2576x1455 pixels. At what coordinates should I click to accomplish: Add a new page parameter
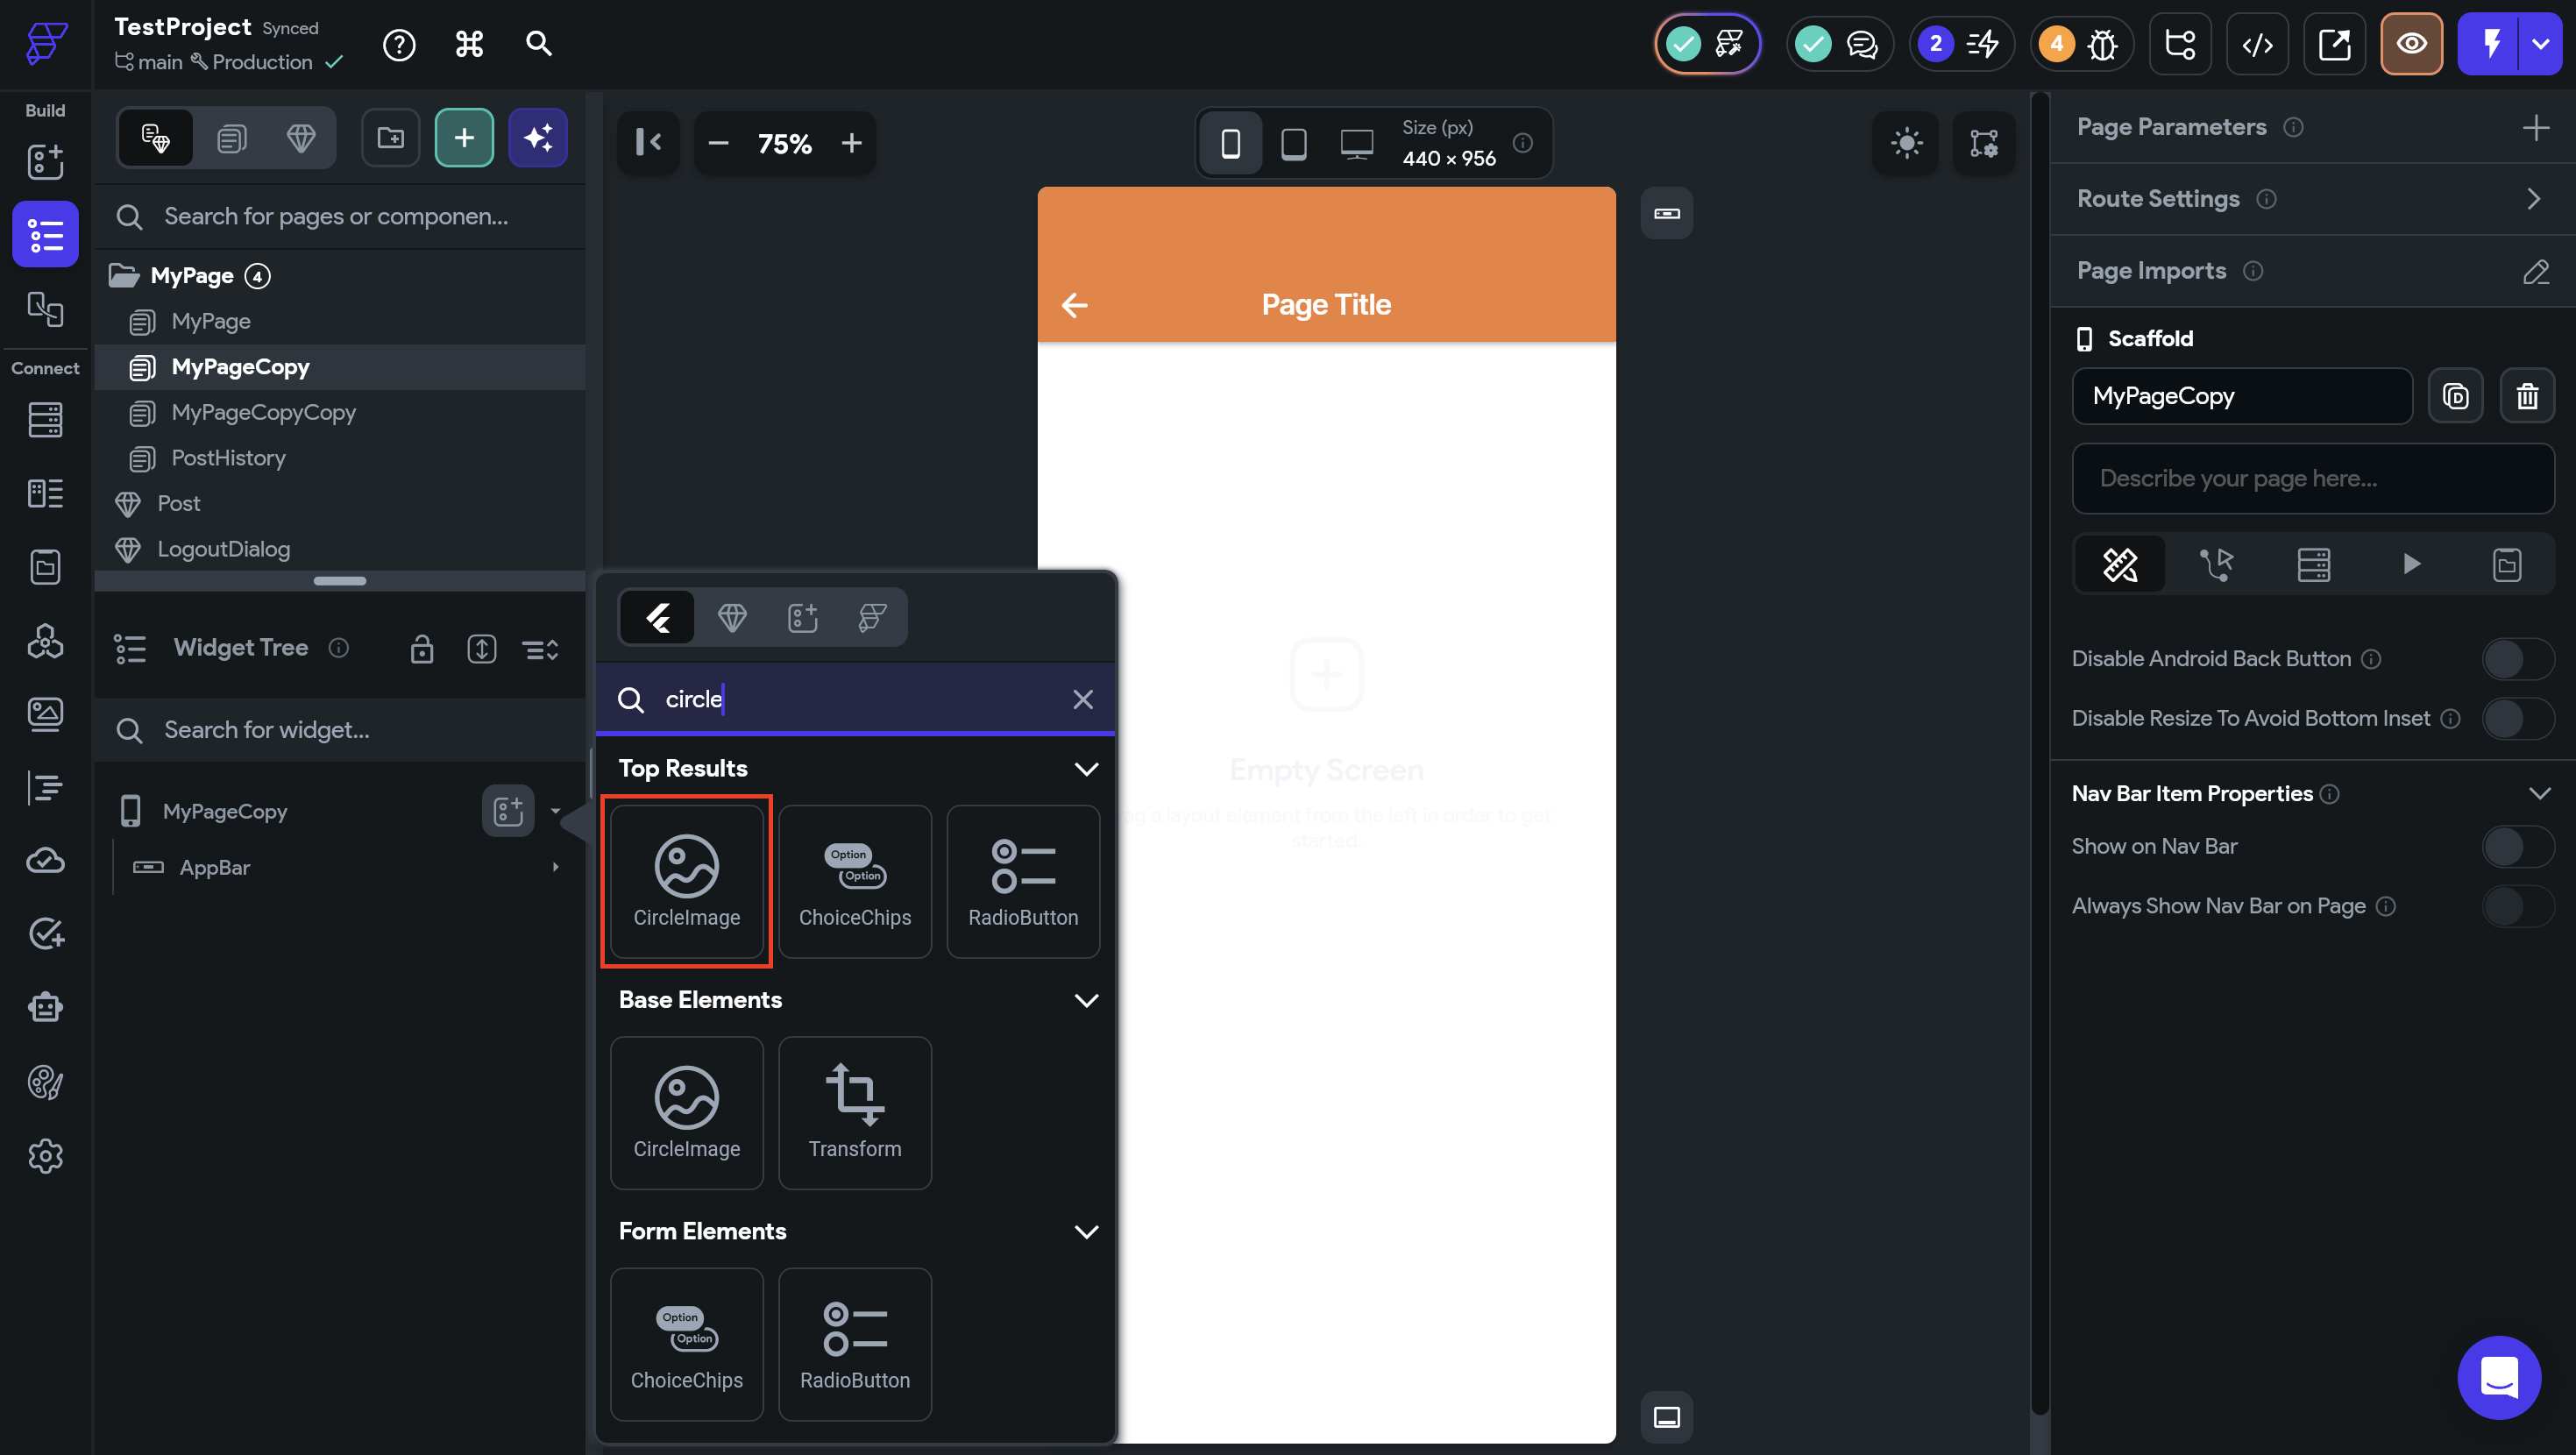(2535, 127)
